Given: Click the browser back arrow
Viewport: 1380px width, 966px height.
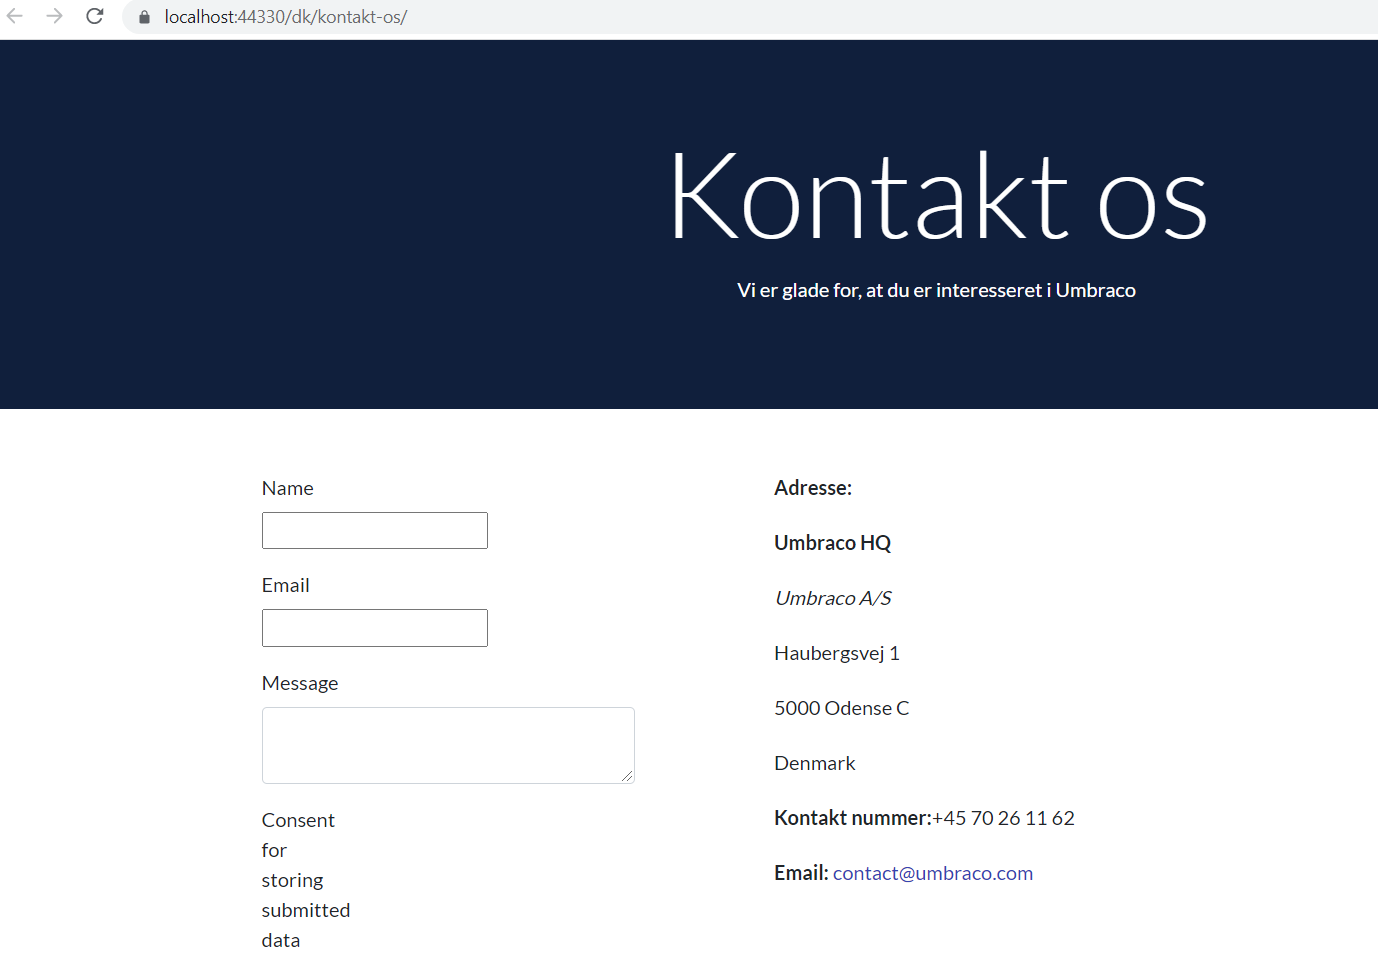Looking at the screenshot, I should click(x=15, y=16).
